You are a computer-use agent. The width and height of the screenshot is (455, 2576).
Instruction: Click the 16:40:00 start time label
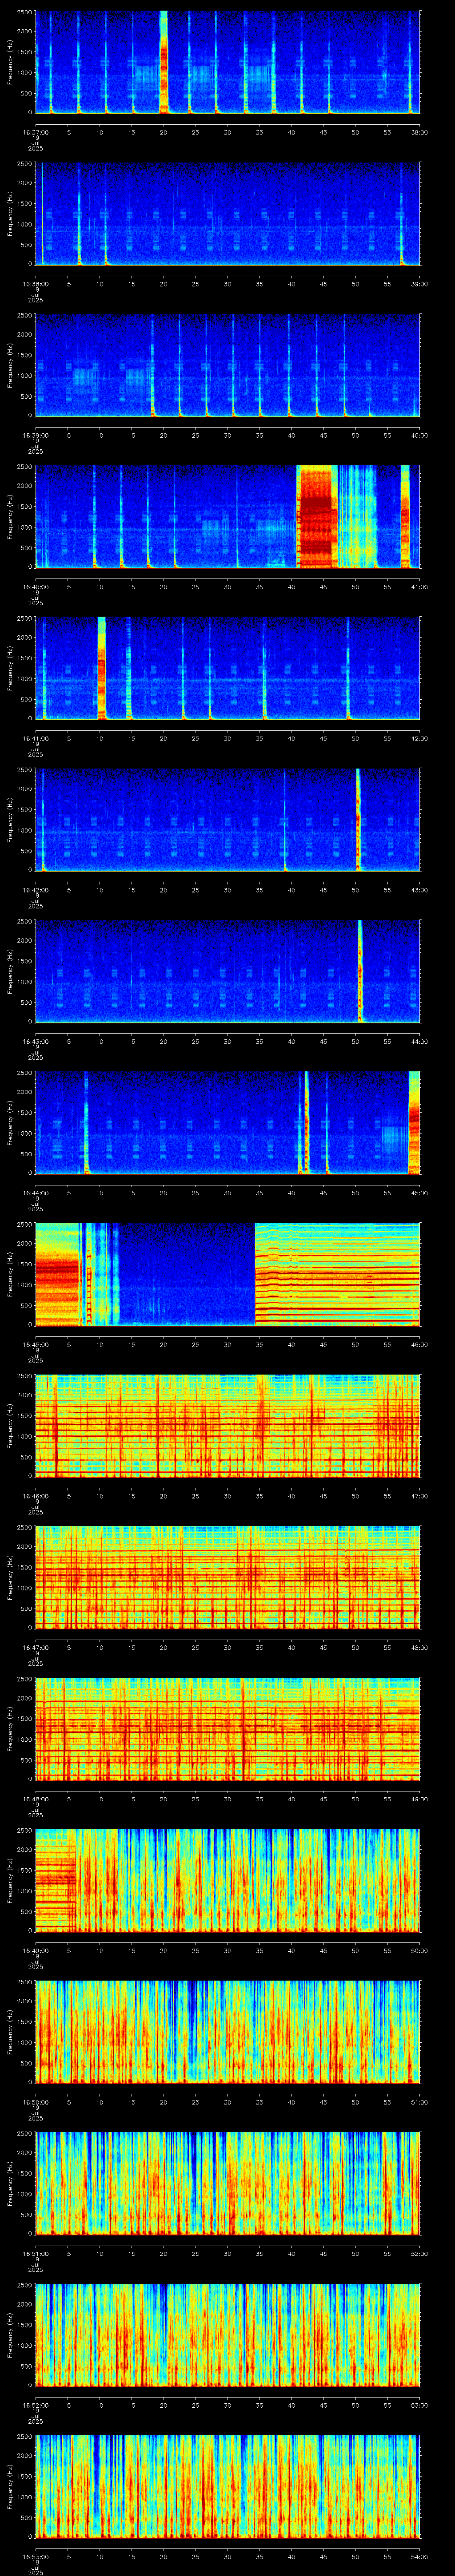point(35,586)
